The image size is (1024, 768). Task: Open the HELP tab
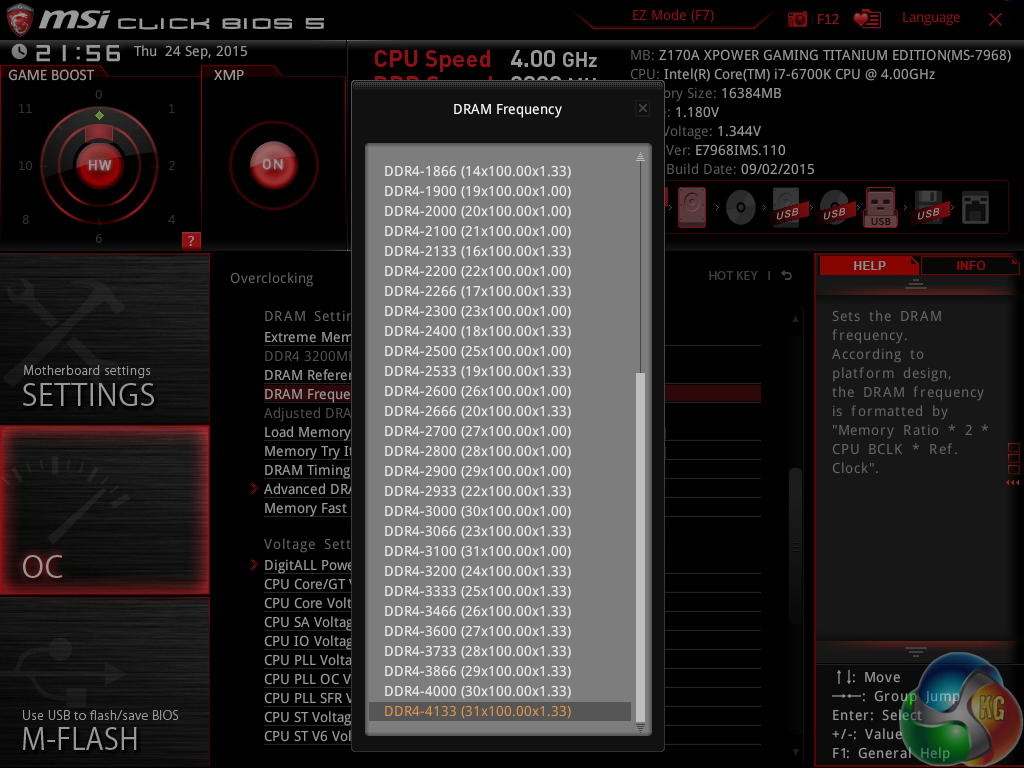[x=868, y=265]
